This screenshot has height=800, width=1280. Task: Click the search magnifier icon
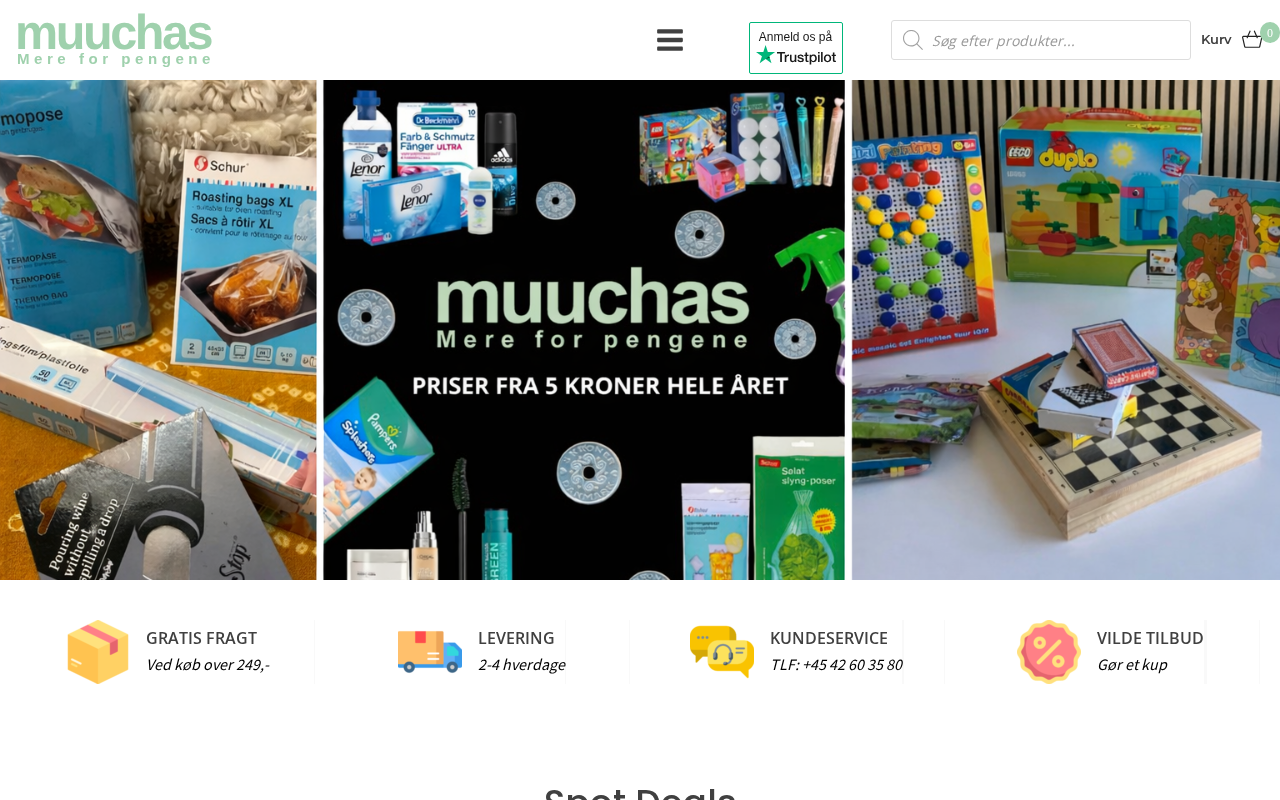pyautogui.click(x=912, y=40)
